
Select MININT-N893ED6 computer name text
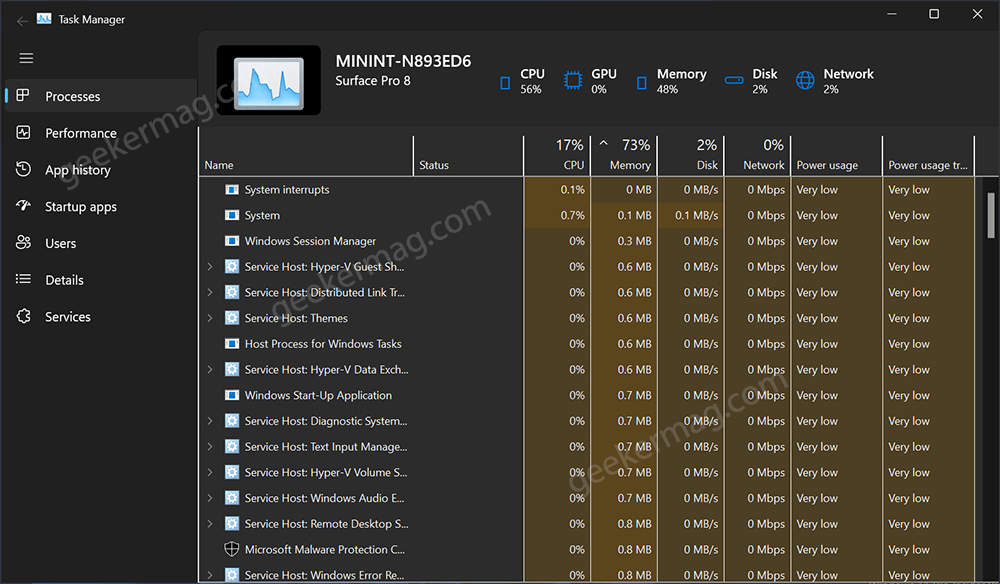pos(403,61)
